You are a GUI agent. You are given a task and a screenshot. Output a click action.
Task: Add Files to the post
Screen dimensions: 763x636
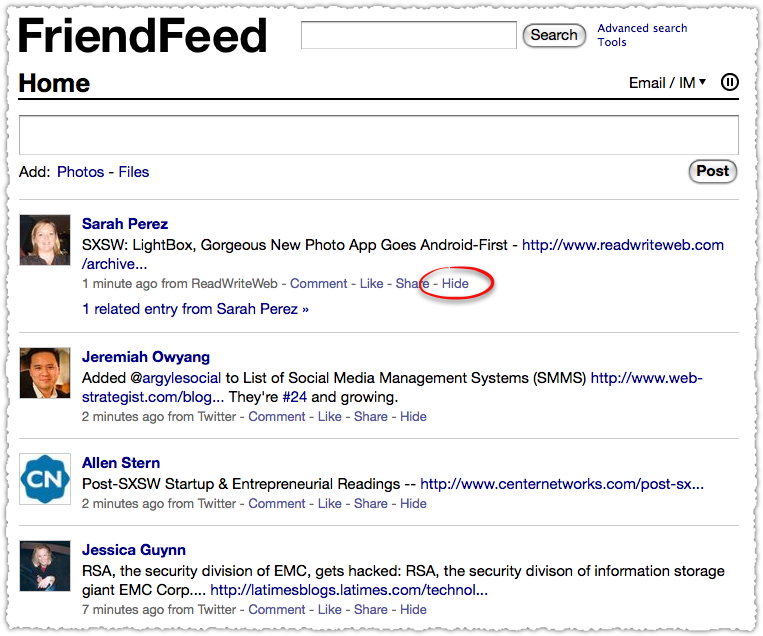[134, 172]
